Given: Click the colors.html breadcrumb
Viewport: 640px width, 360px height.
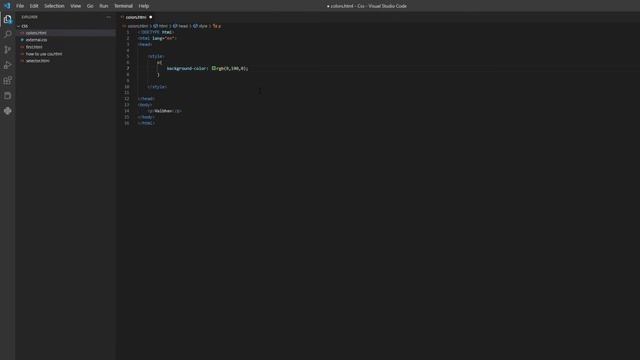Looking at the screenshot, I should 137,26.
